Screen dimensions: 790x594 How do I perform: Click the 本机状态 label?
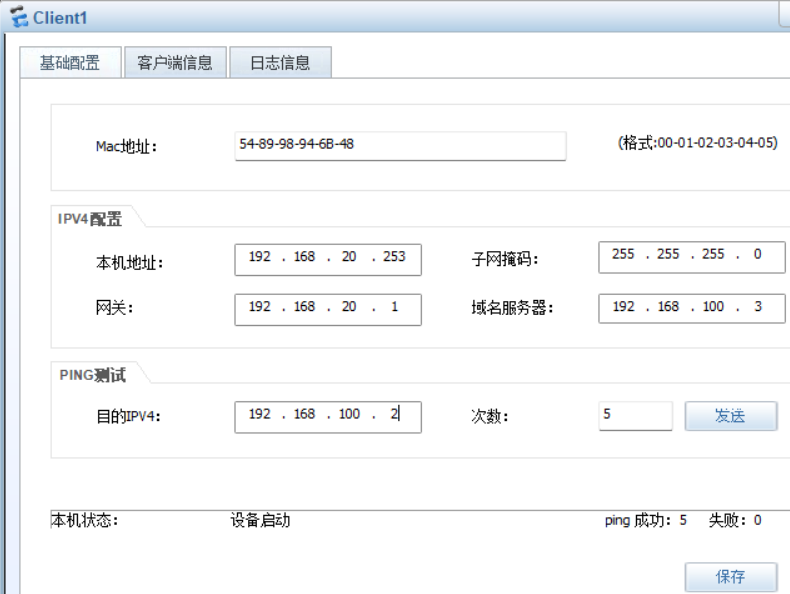(x=85, y=520)
